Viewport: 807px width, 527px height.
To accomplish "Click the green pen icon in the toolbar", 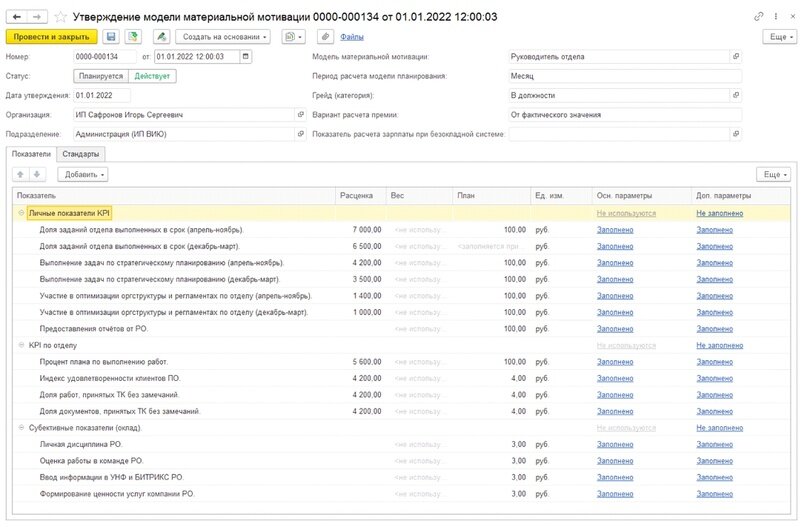I will click(x=162, y=37).
